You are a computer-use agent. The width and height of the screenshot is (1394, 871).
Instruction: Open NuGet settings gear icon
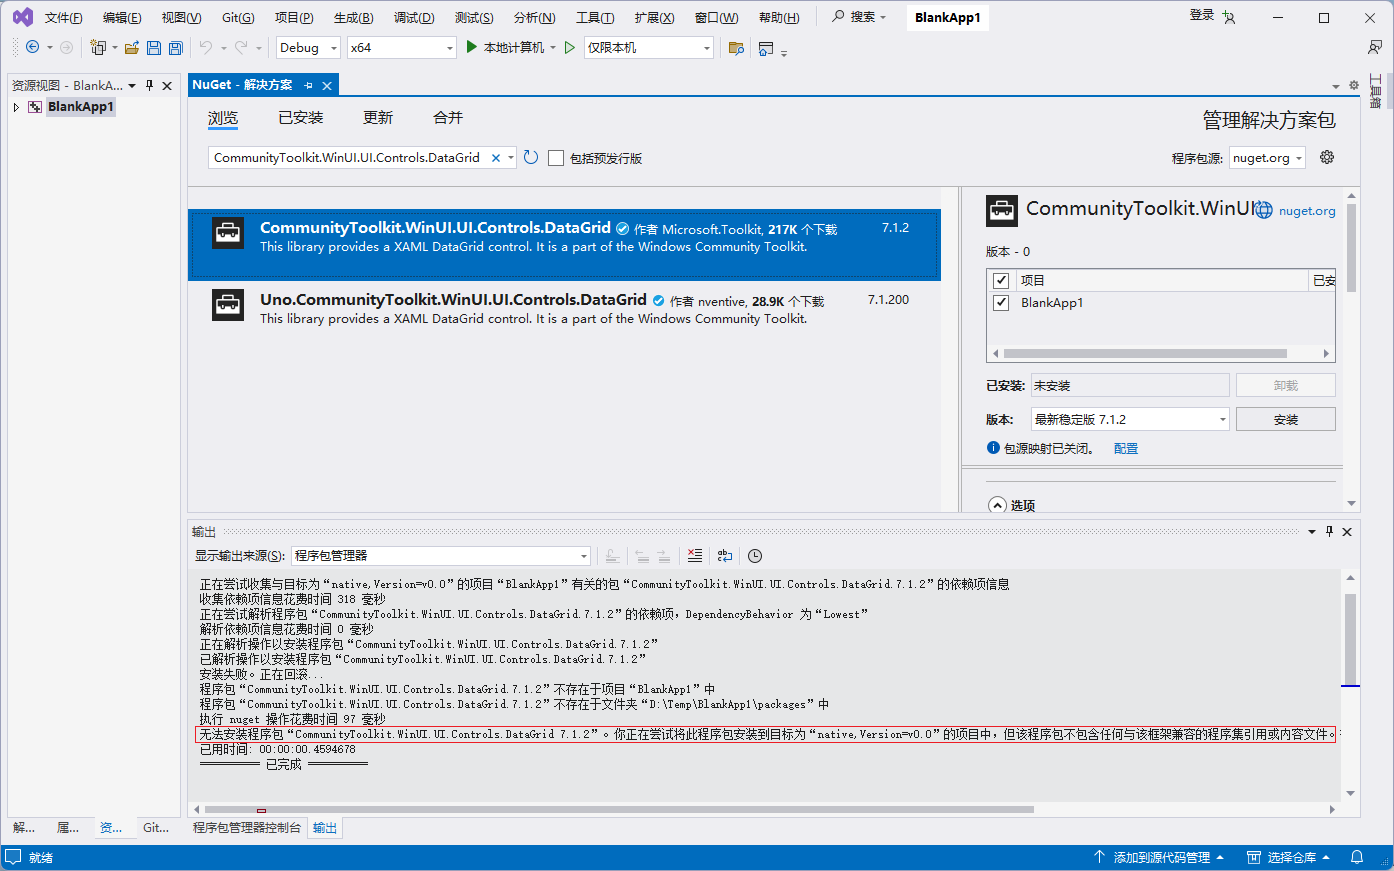click(x=1327, y=157)
